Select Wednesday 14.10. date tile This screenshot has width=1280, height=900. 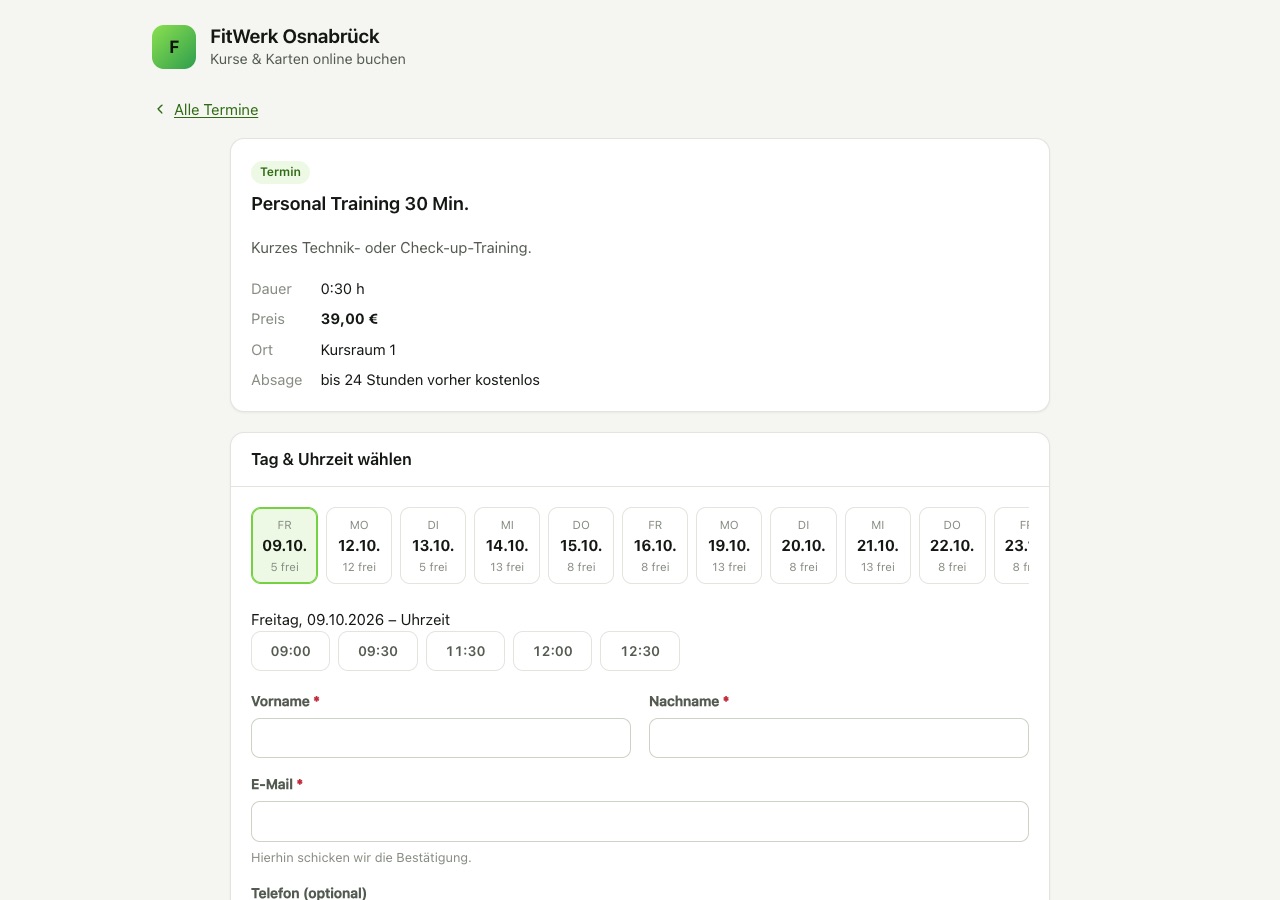pos(507,545)
